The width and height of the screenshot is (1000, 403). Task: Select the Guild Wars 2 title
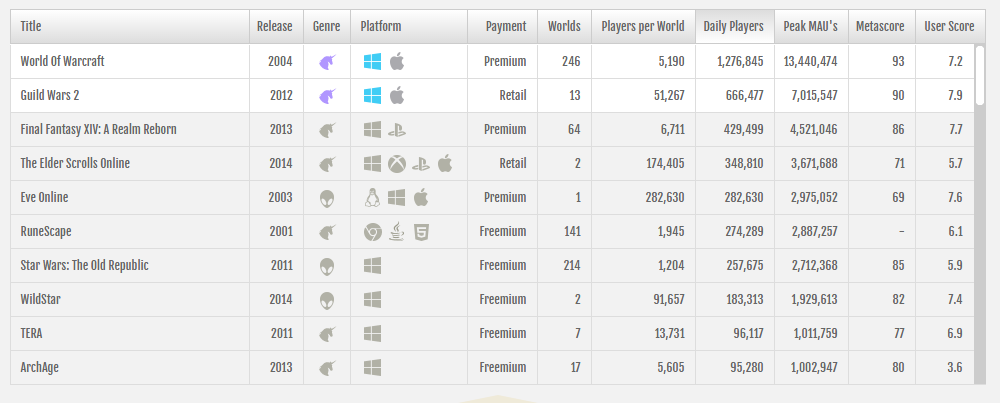tap(50, 96)
